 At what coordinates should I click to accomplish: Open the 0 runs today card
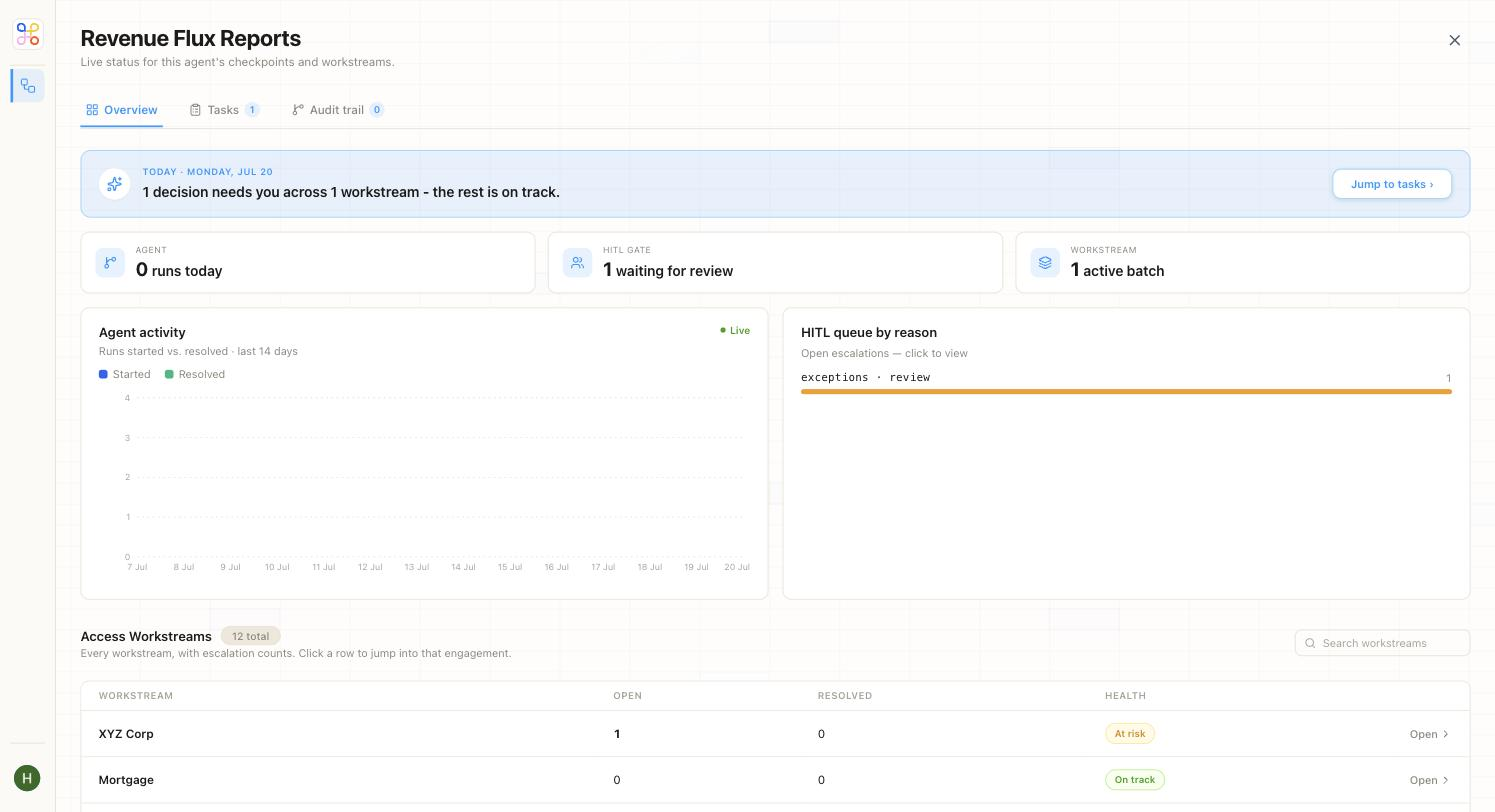[308, 263]
